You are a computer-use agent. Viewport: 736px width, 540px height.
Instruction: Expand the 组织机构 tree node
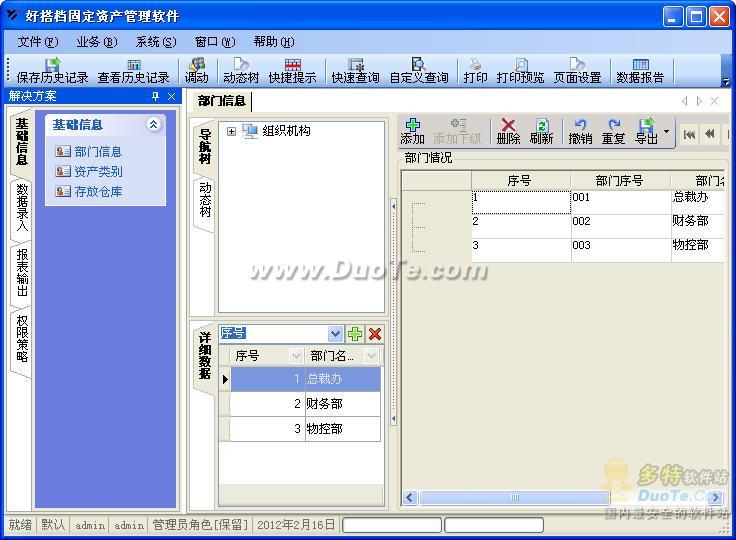tap(231, 131)
